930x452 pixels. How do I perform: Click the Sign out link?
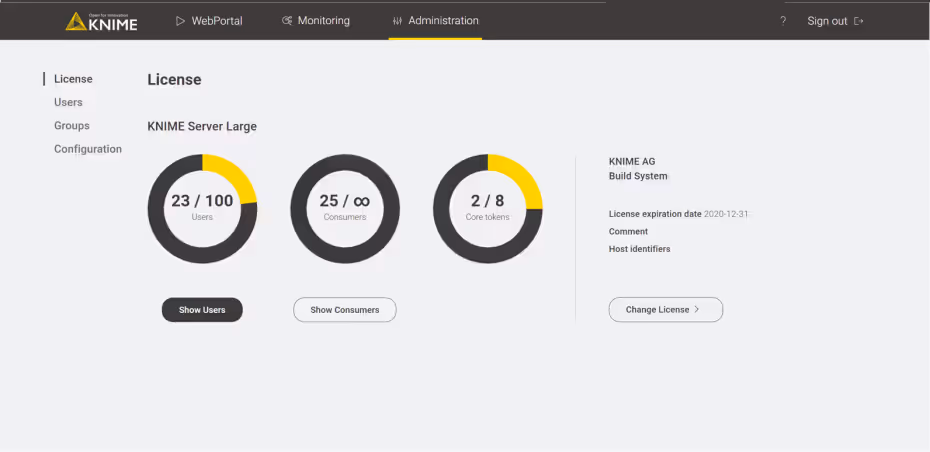coord(827,21)
